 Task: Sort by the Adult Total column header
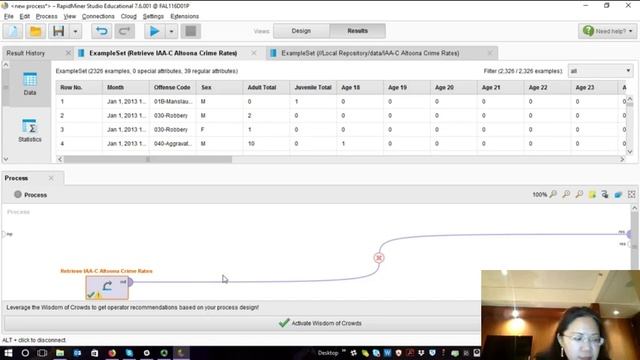(266, 87)
